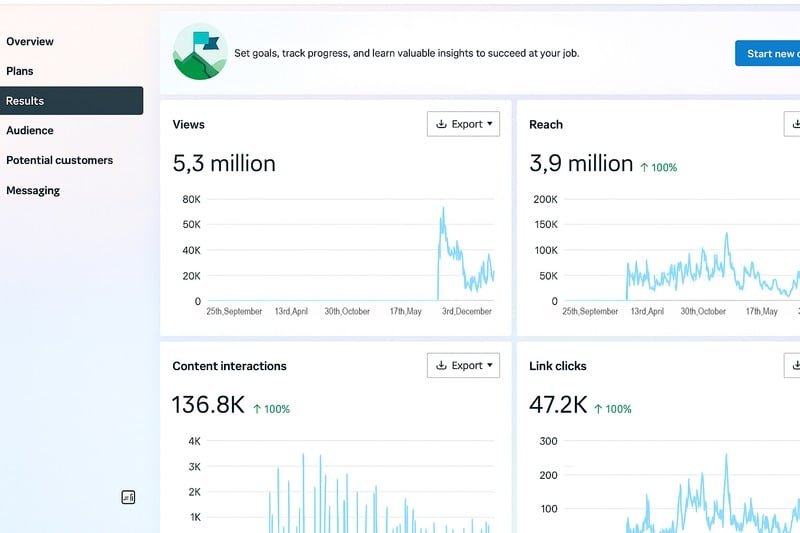Click the 5,3 million Views total
The width and height of the screenshot is (800, 533).
(224, 163)
